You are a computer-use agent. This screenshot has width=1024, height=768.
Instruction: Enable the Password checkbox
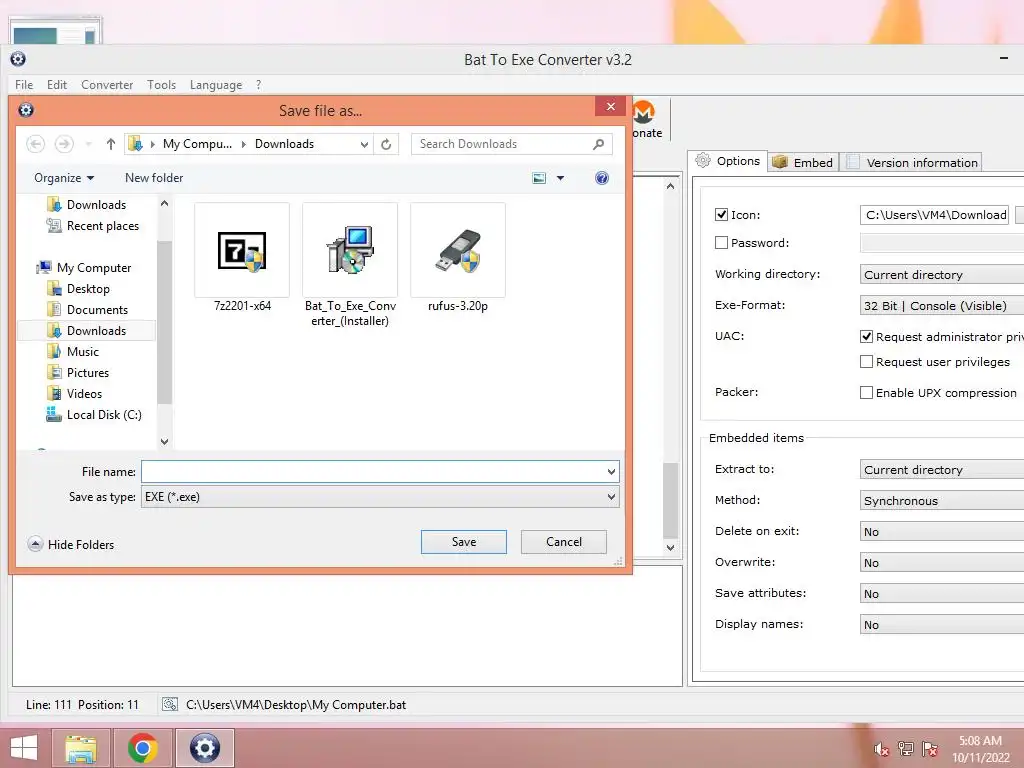[721, 243]
